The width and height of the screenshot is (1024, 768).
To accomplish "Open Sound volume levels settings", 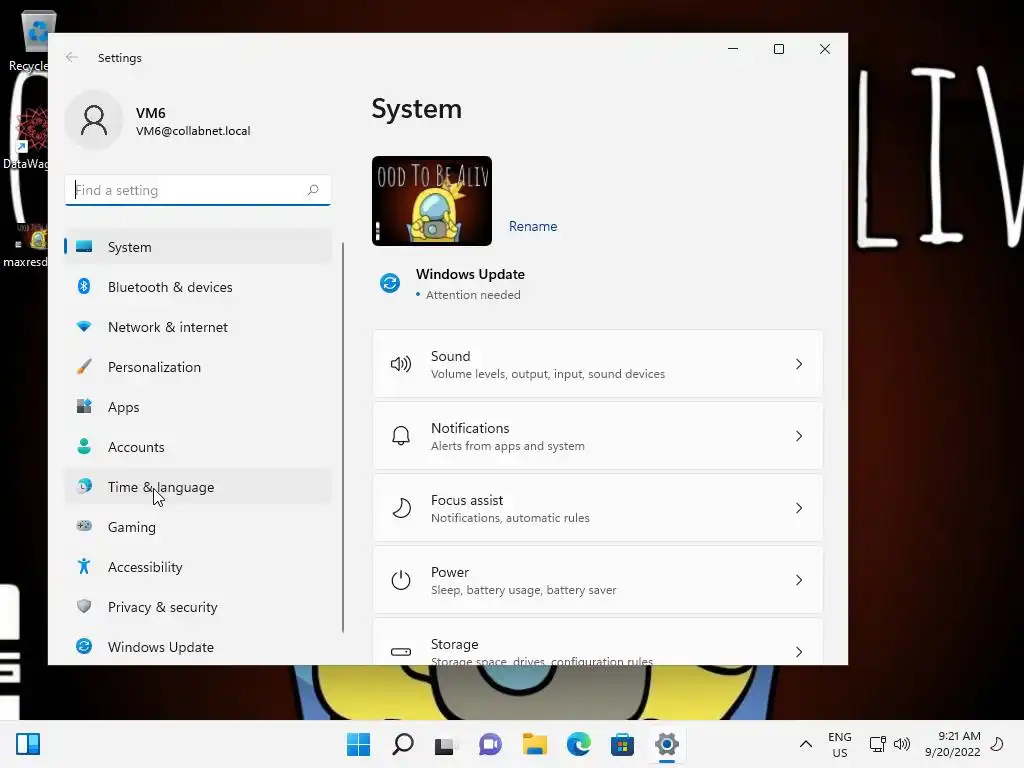I will tap(598, 364).
